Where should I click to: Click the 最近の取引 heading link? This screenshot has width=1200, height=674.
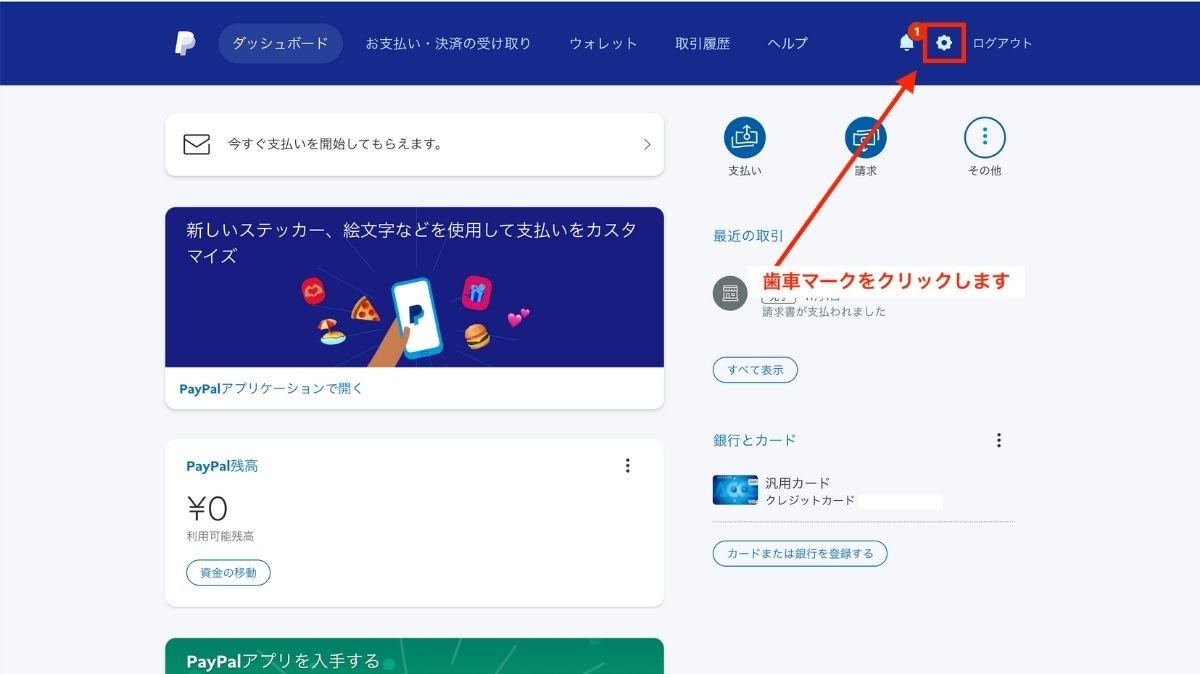pos(749,236)
